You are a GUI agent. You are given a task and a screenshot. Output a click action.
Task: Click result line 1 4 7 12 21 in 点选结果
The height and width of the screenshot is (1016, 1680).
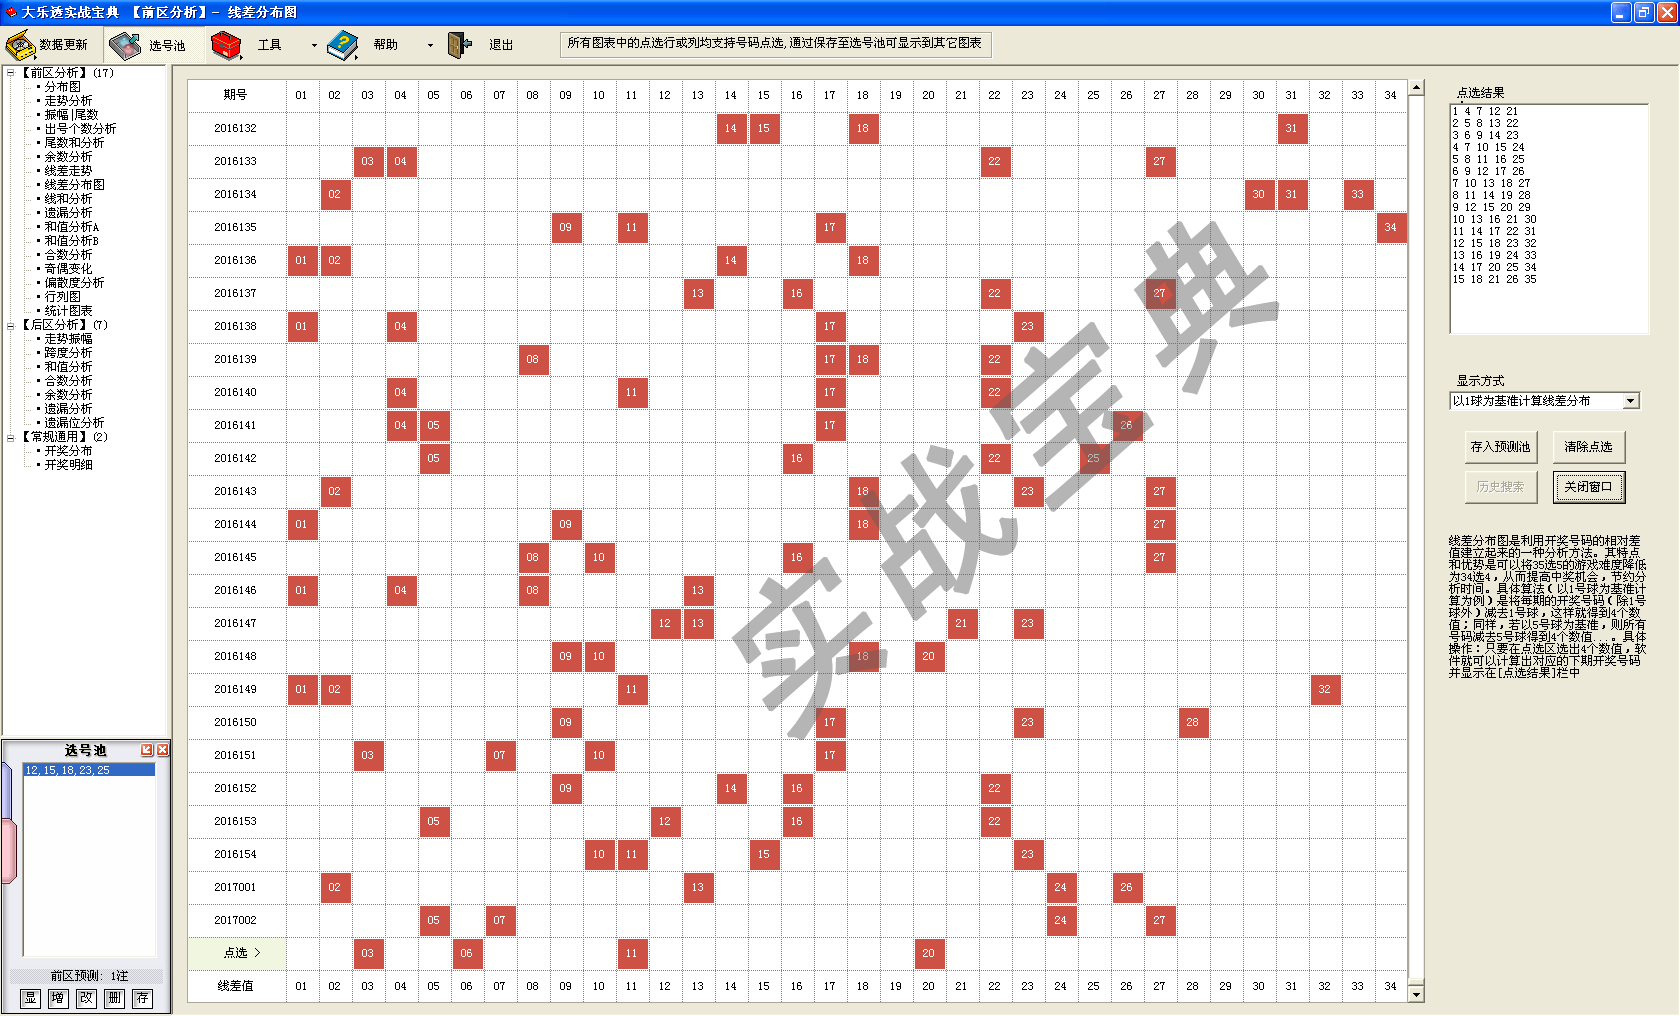click(x=1485, y=111)
